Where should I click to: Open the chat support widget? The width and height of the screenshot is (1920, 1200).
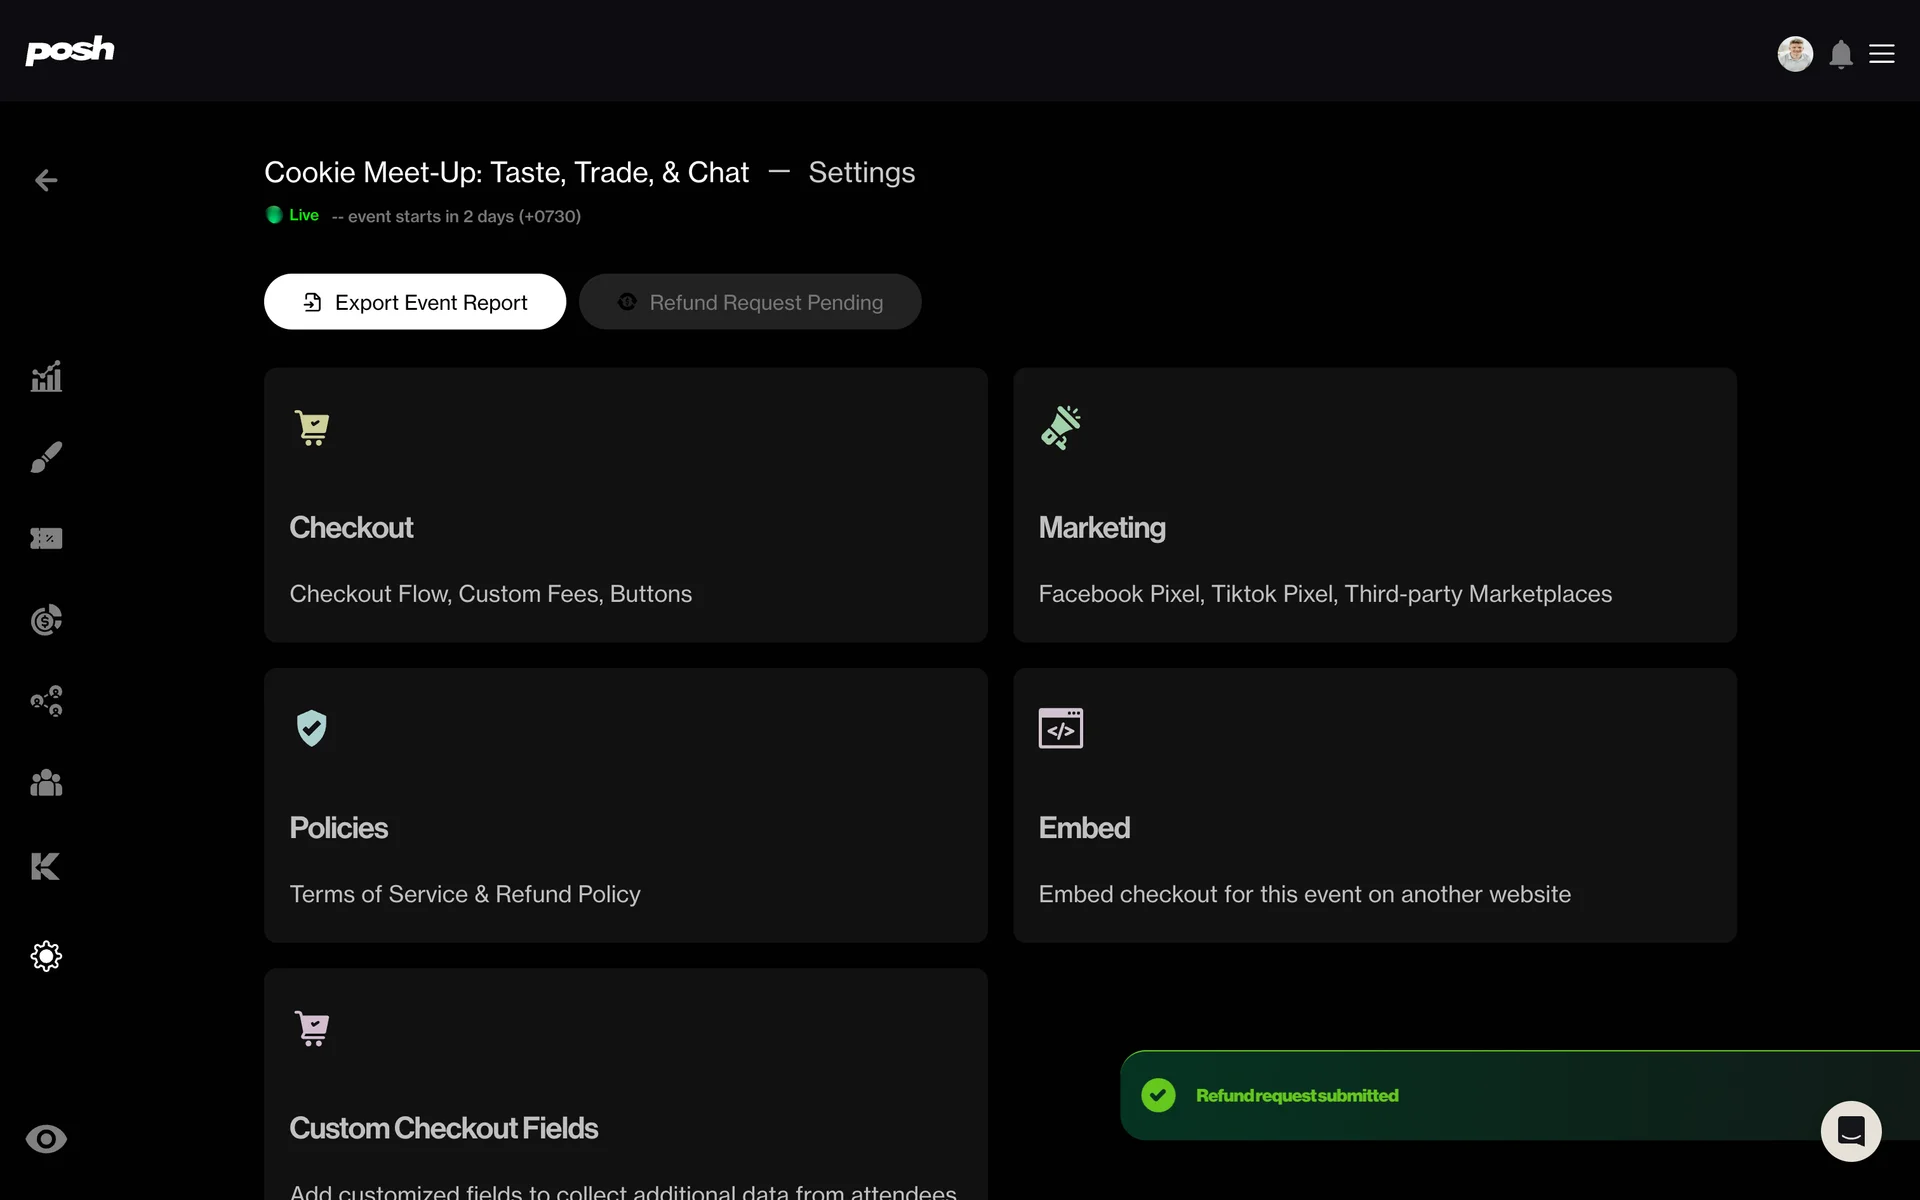pyautogui.click(x=1851, y=1131)
